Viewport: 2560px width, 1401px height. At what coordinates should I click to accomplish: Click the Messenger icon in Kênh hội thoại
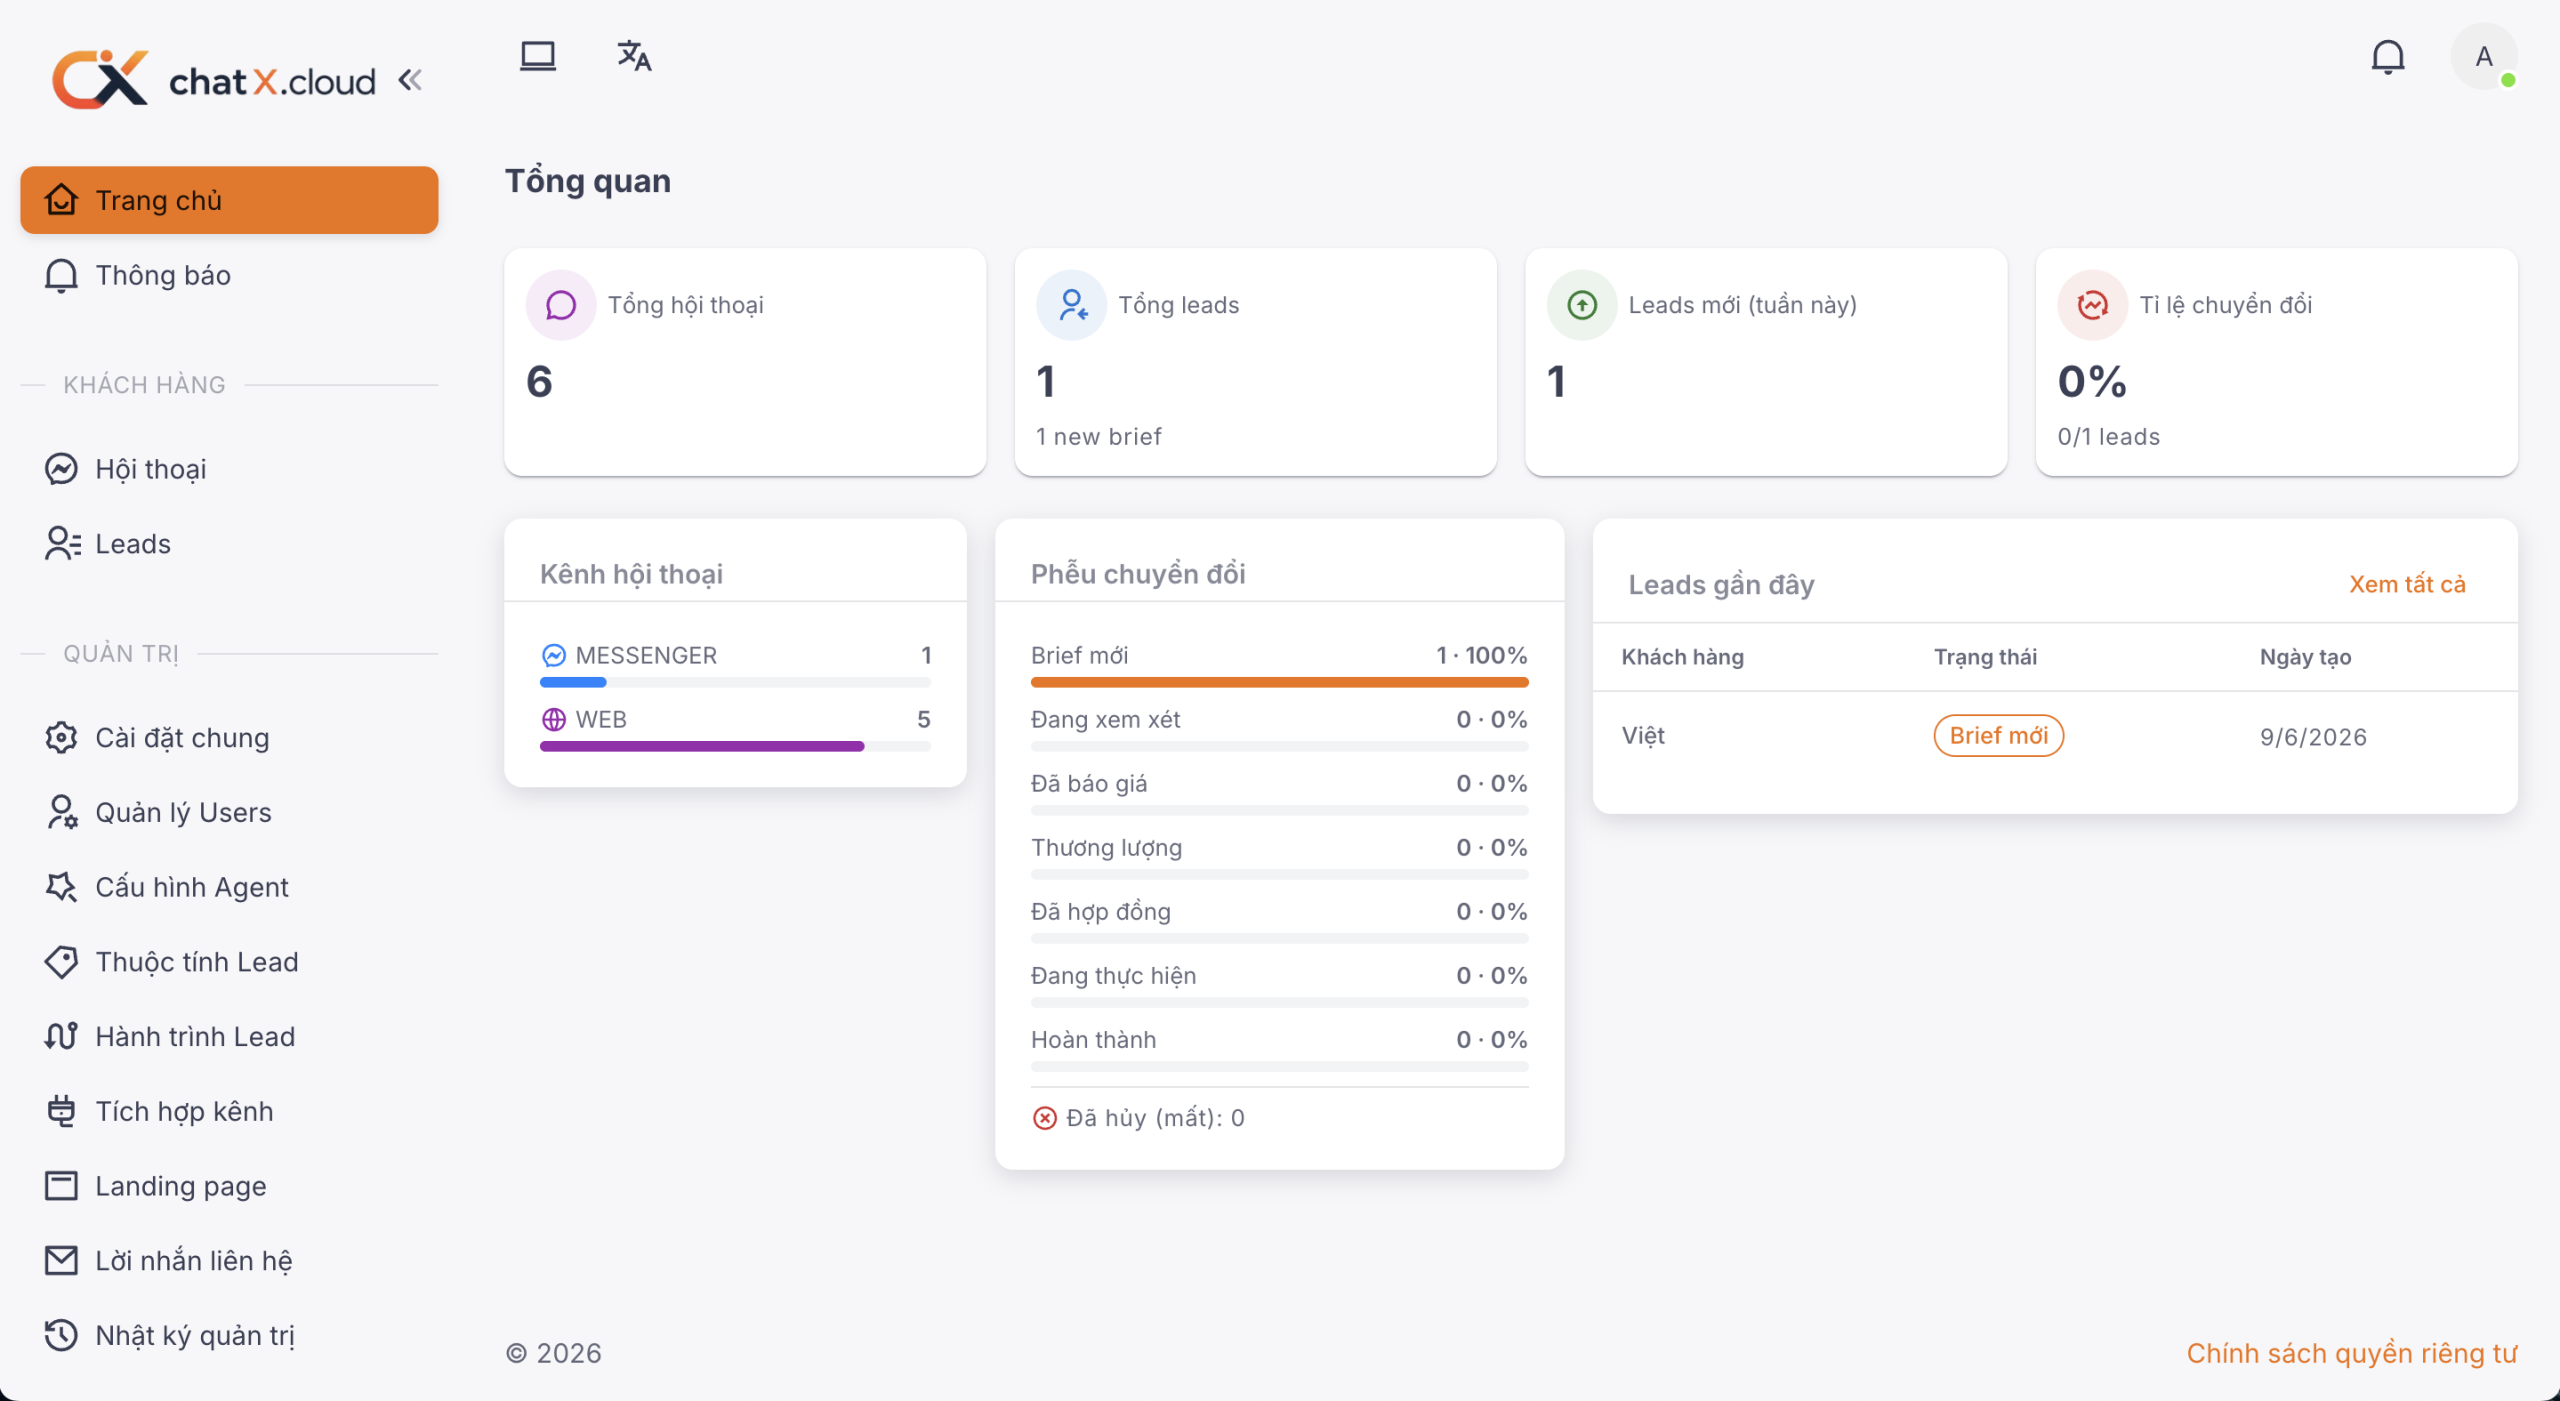(553, 655)
